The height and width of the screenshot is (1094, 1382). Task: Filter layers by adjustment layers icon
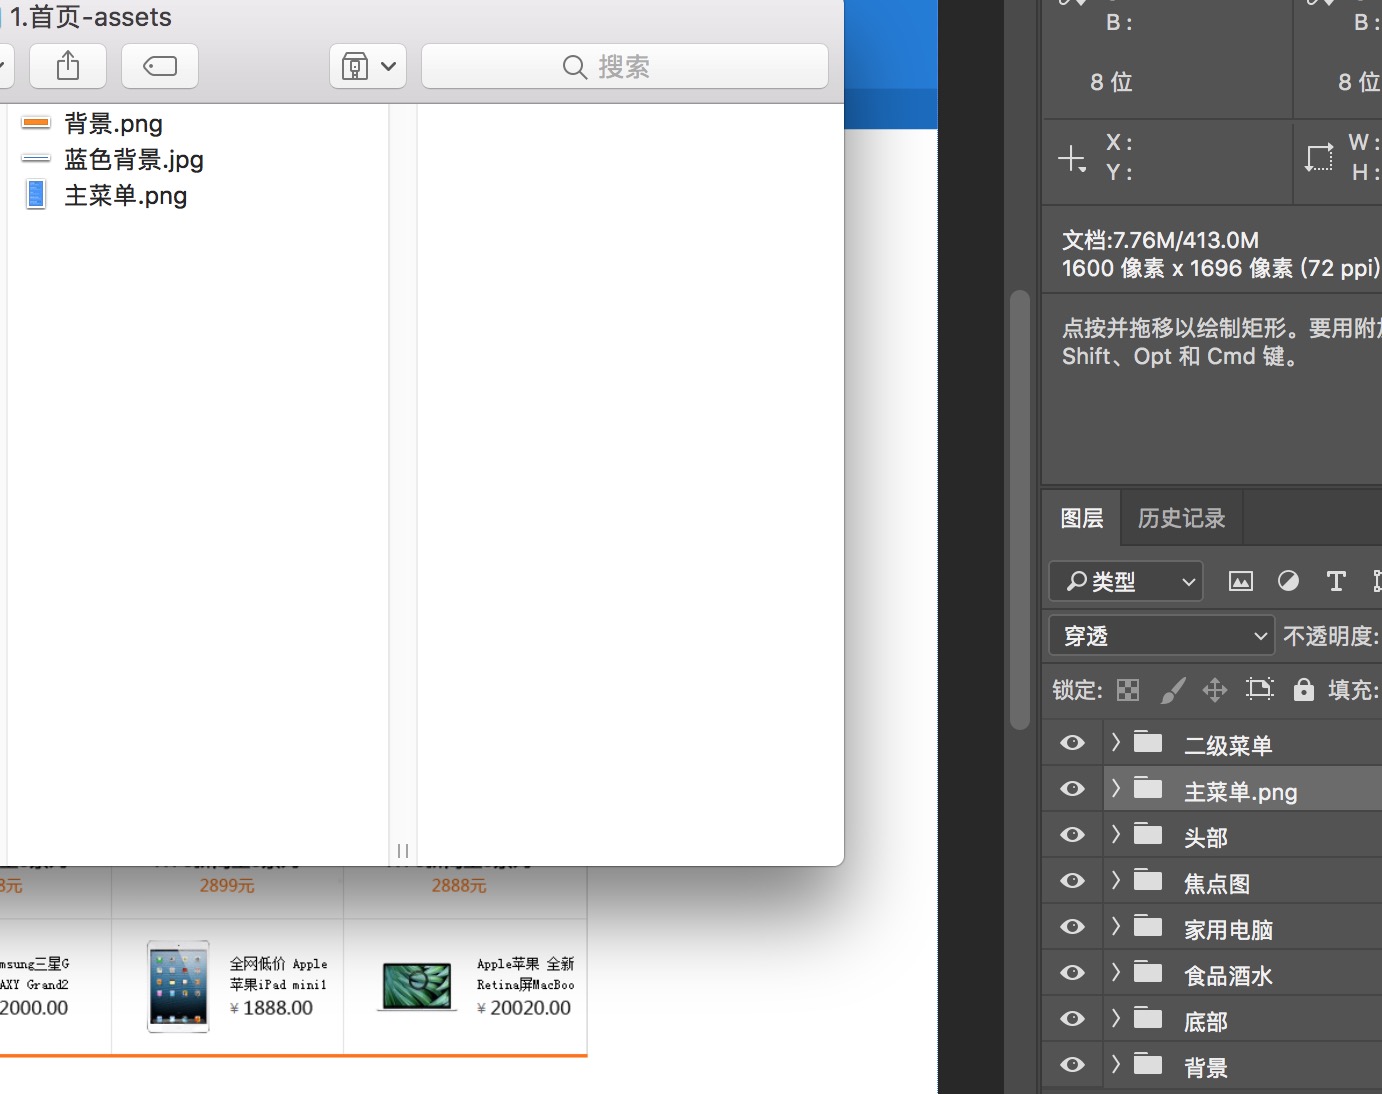(1288, 581)
